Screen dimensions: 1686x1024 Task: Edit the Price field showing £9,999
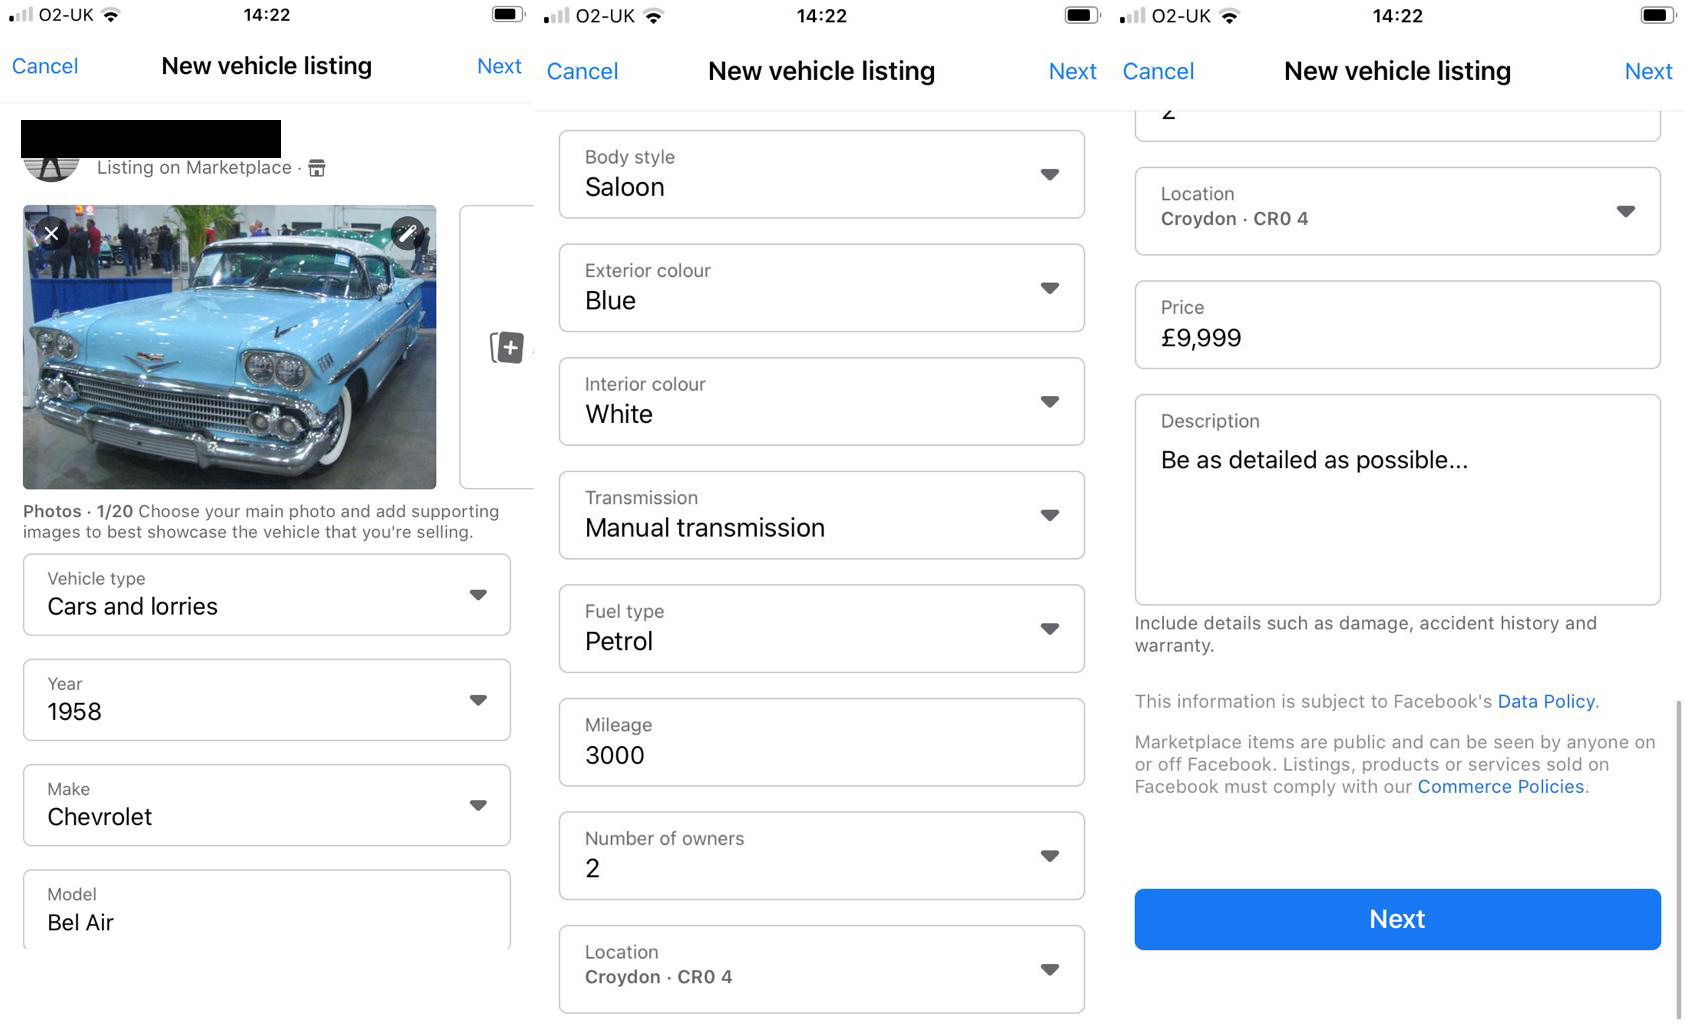point(1397,325)
